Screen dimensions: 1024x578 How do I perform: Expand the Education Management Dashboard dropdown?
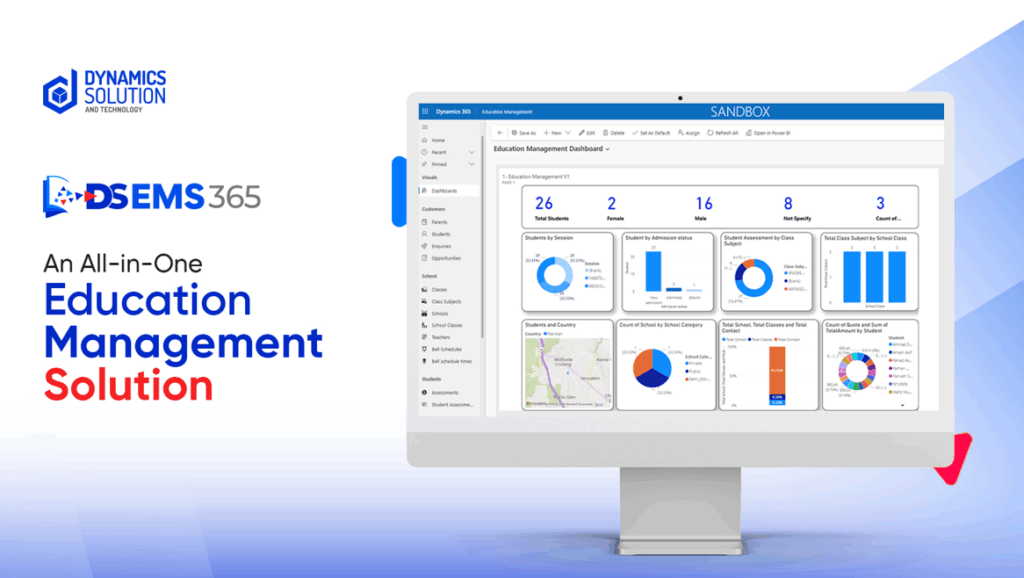pyautogui.click(x=607, y=148)
